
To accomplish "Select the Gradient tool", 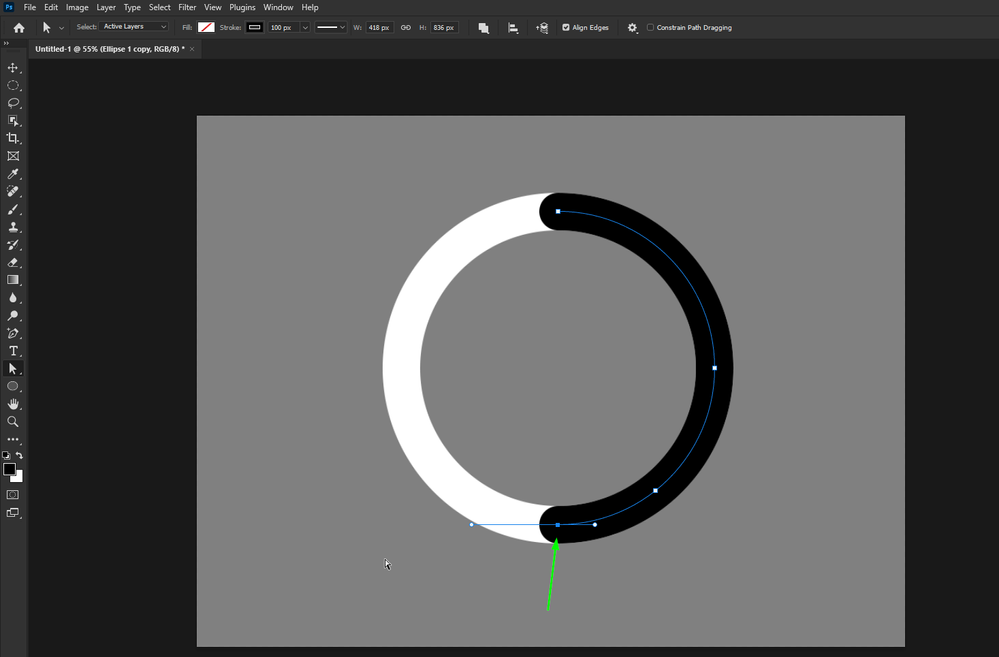I will pos(13,280).
